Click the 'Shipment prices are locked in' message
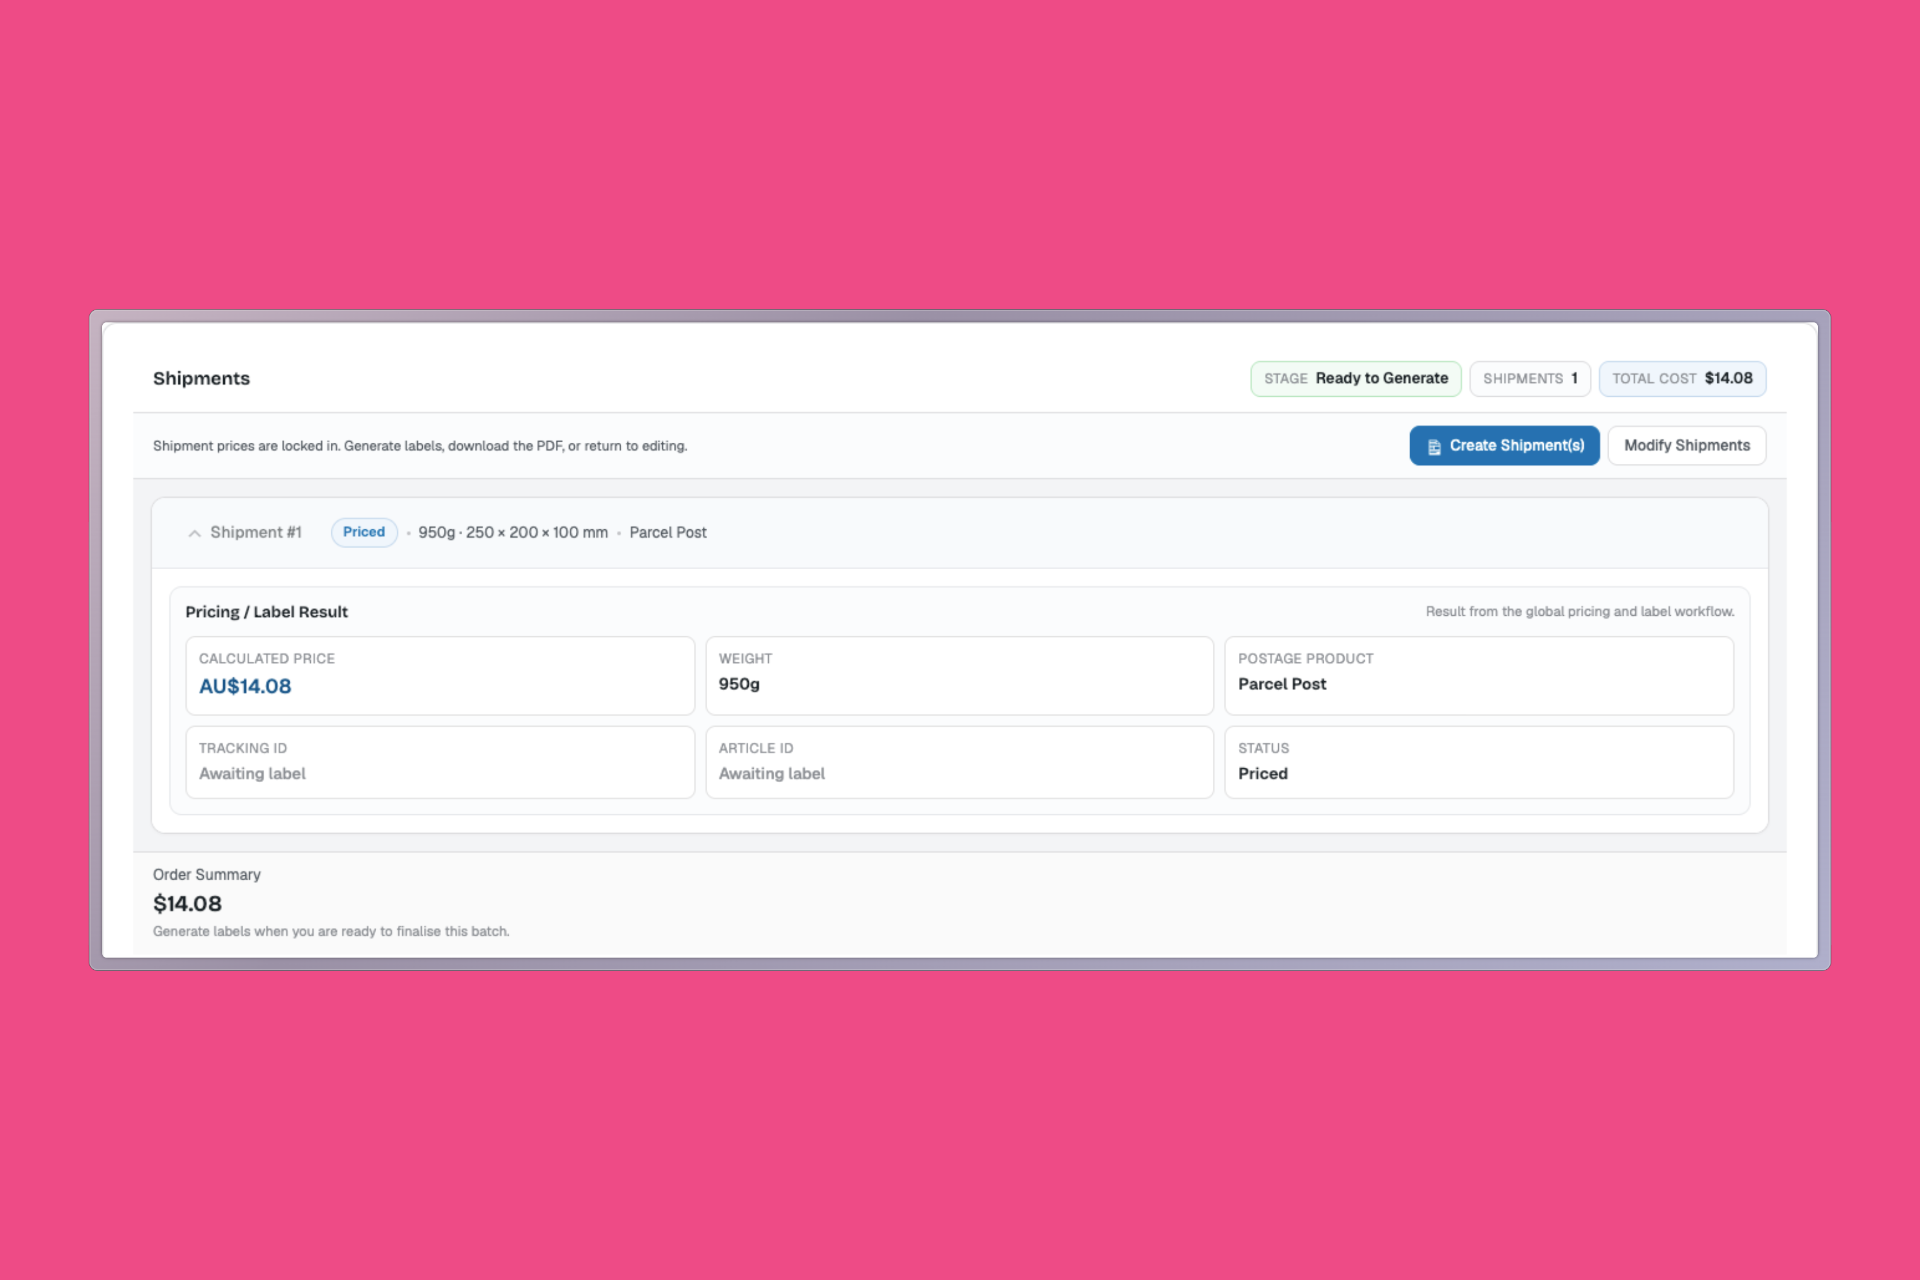Image resolution: width=1920 pixels, height=1280 pixels. (x=420, y=446)
